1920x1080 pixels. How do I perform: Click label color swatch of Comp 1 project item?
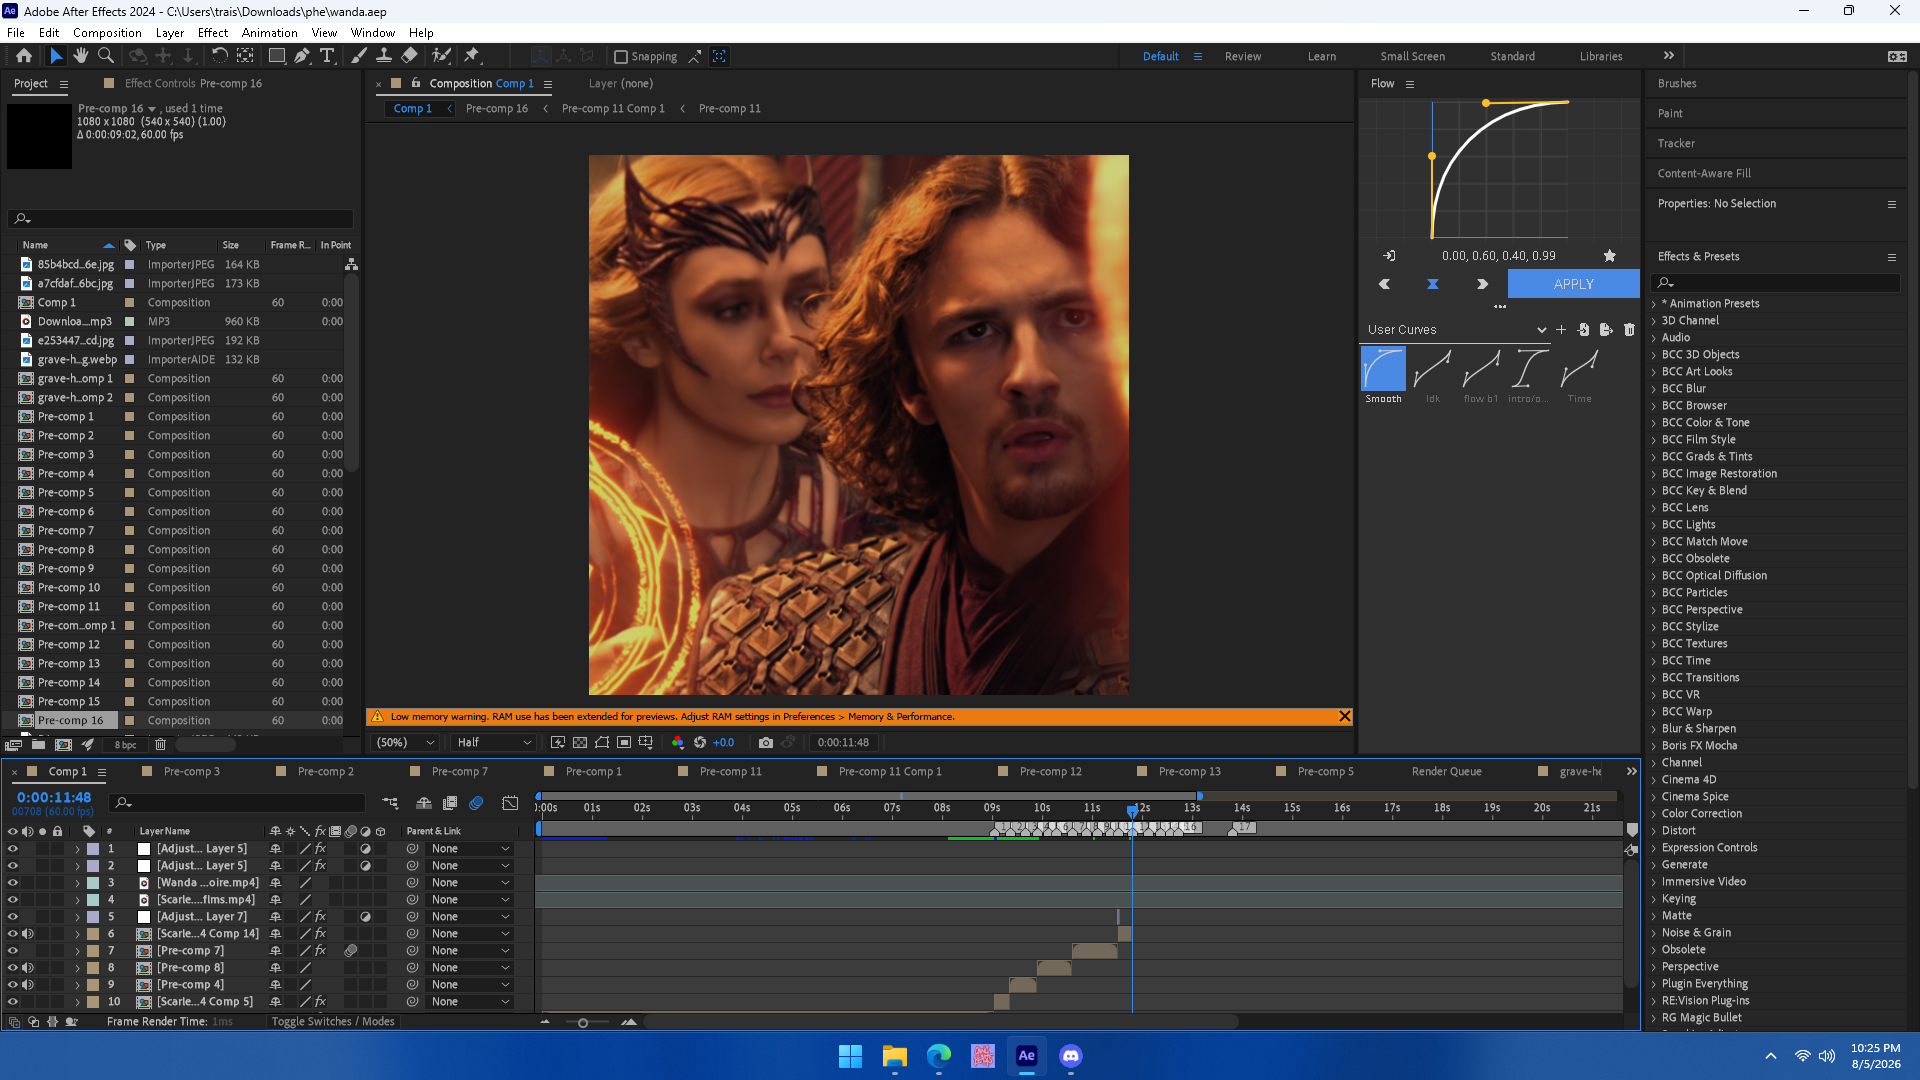[129, 303]
